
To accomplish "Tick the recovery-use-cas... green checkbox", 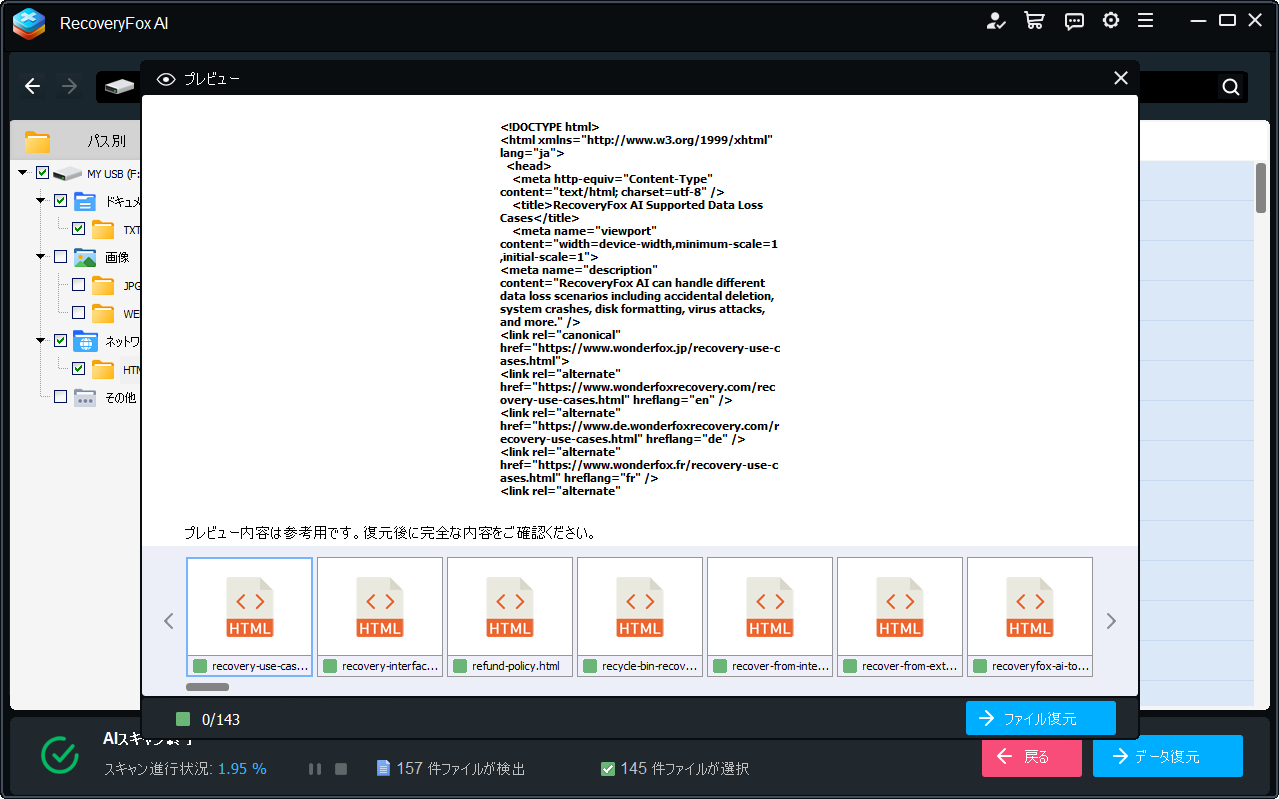I will tap(200, 666).
